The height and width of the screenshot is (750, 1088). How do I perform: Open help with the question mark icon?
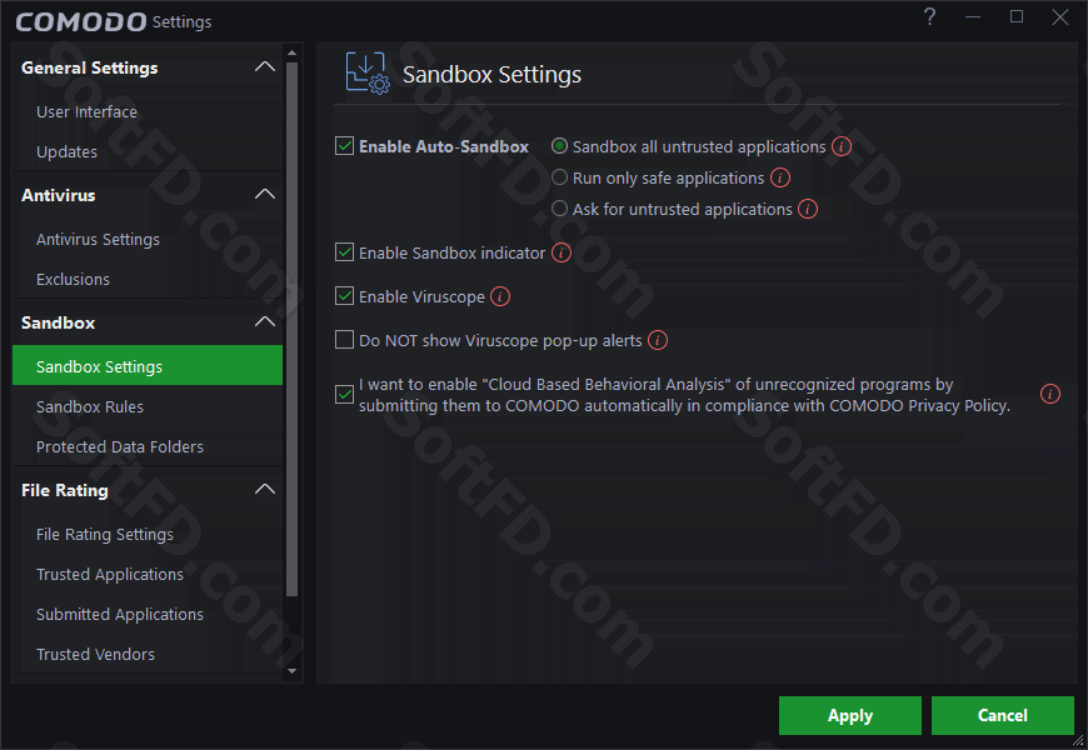(930, 17)
